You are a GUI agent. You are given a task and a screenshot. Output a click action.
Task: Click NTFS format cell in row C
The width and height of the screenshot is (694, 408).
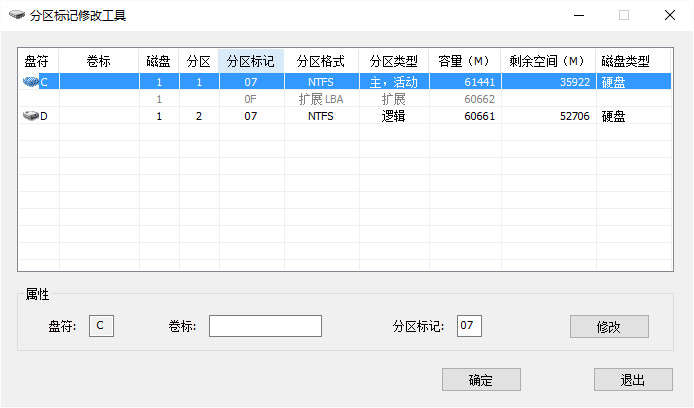point(321,82)
